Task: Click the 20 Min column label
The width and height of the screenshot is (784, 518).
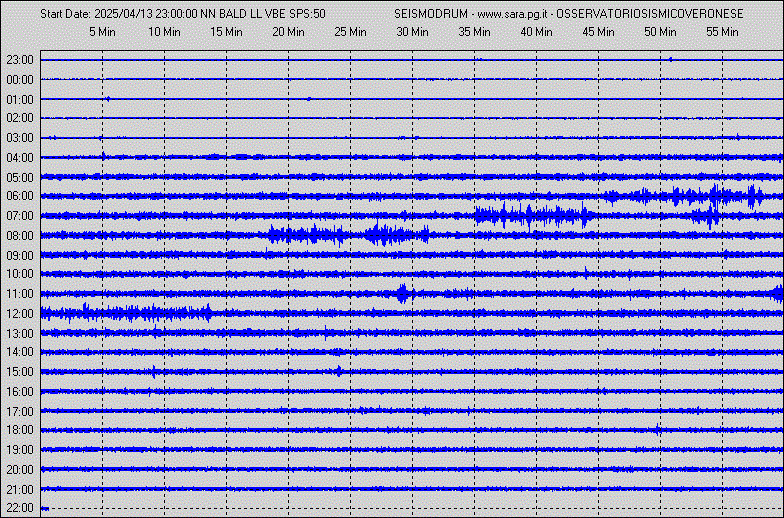Action: pyautogui.click(x=288, y=32)
